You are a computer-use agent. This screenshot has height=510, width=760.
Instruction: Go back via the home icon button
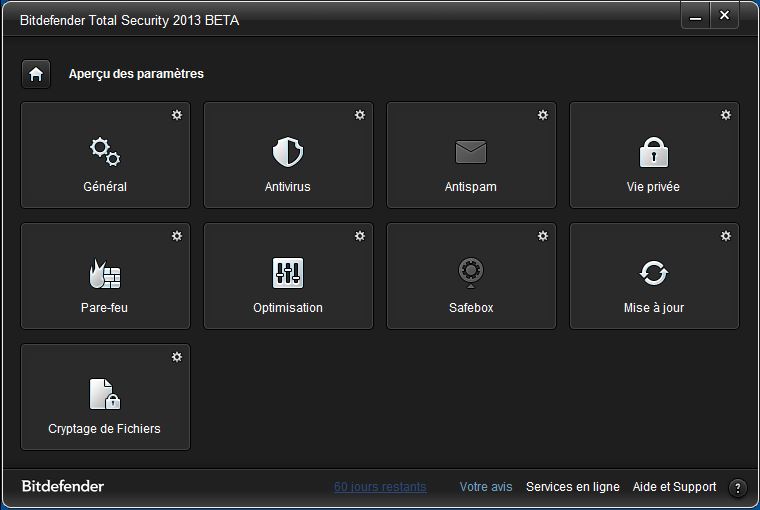[x=36, y=74]
